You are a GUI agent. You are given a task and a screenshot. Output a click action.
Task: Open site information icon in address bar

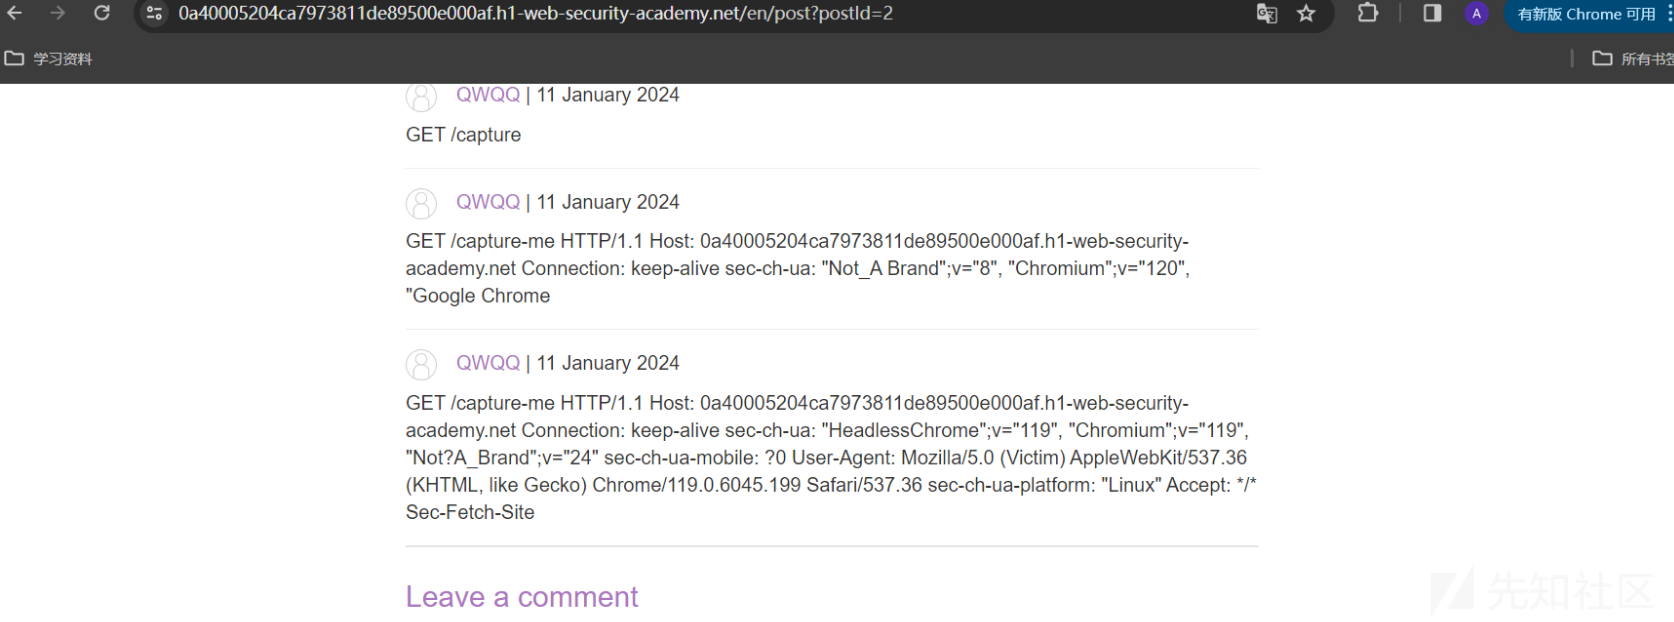(x=154, y=13)
